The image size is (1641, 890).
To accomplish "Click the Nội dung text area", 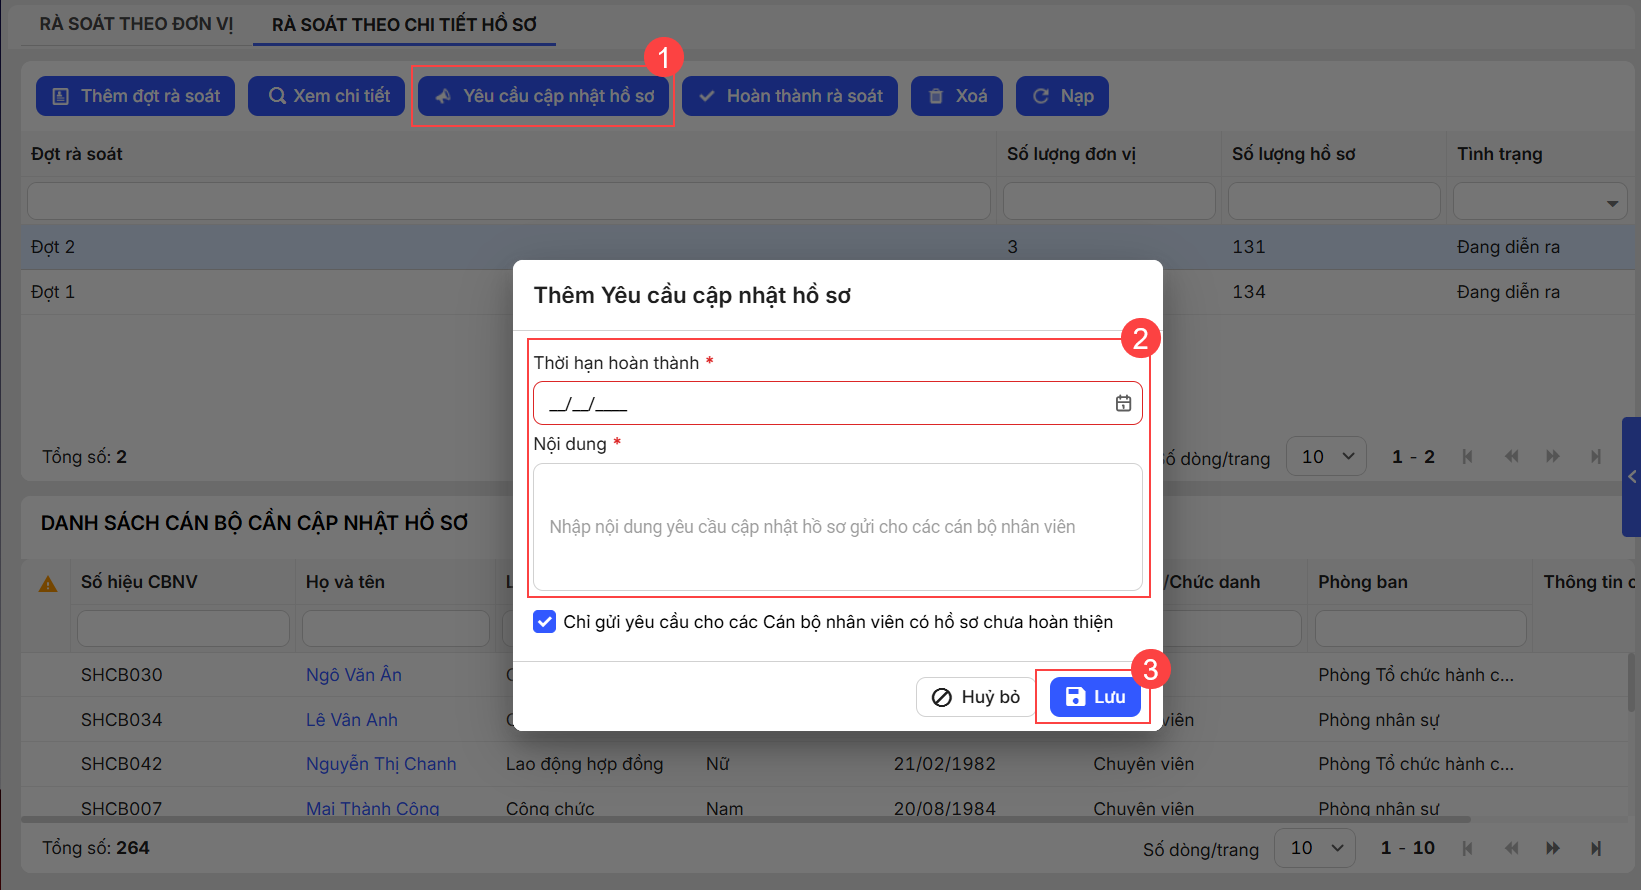I will pos(837,527).
